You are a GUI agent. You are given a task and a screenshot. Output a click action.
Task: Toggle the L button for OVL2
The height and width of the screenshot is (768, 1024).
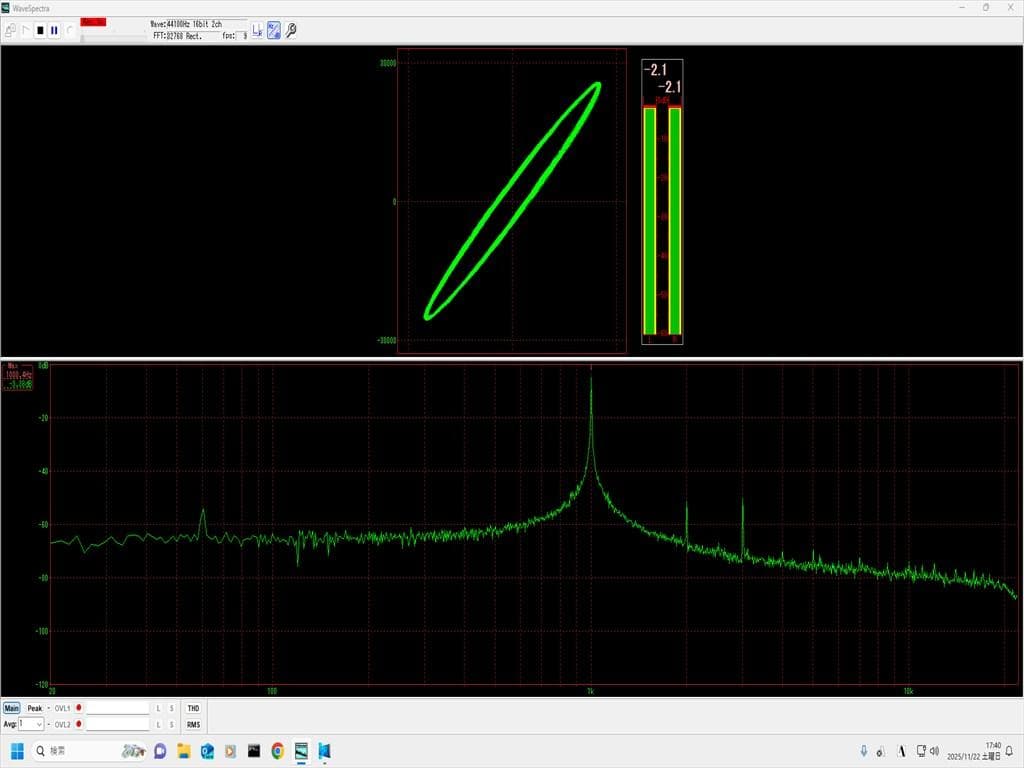[158, 724]
